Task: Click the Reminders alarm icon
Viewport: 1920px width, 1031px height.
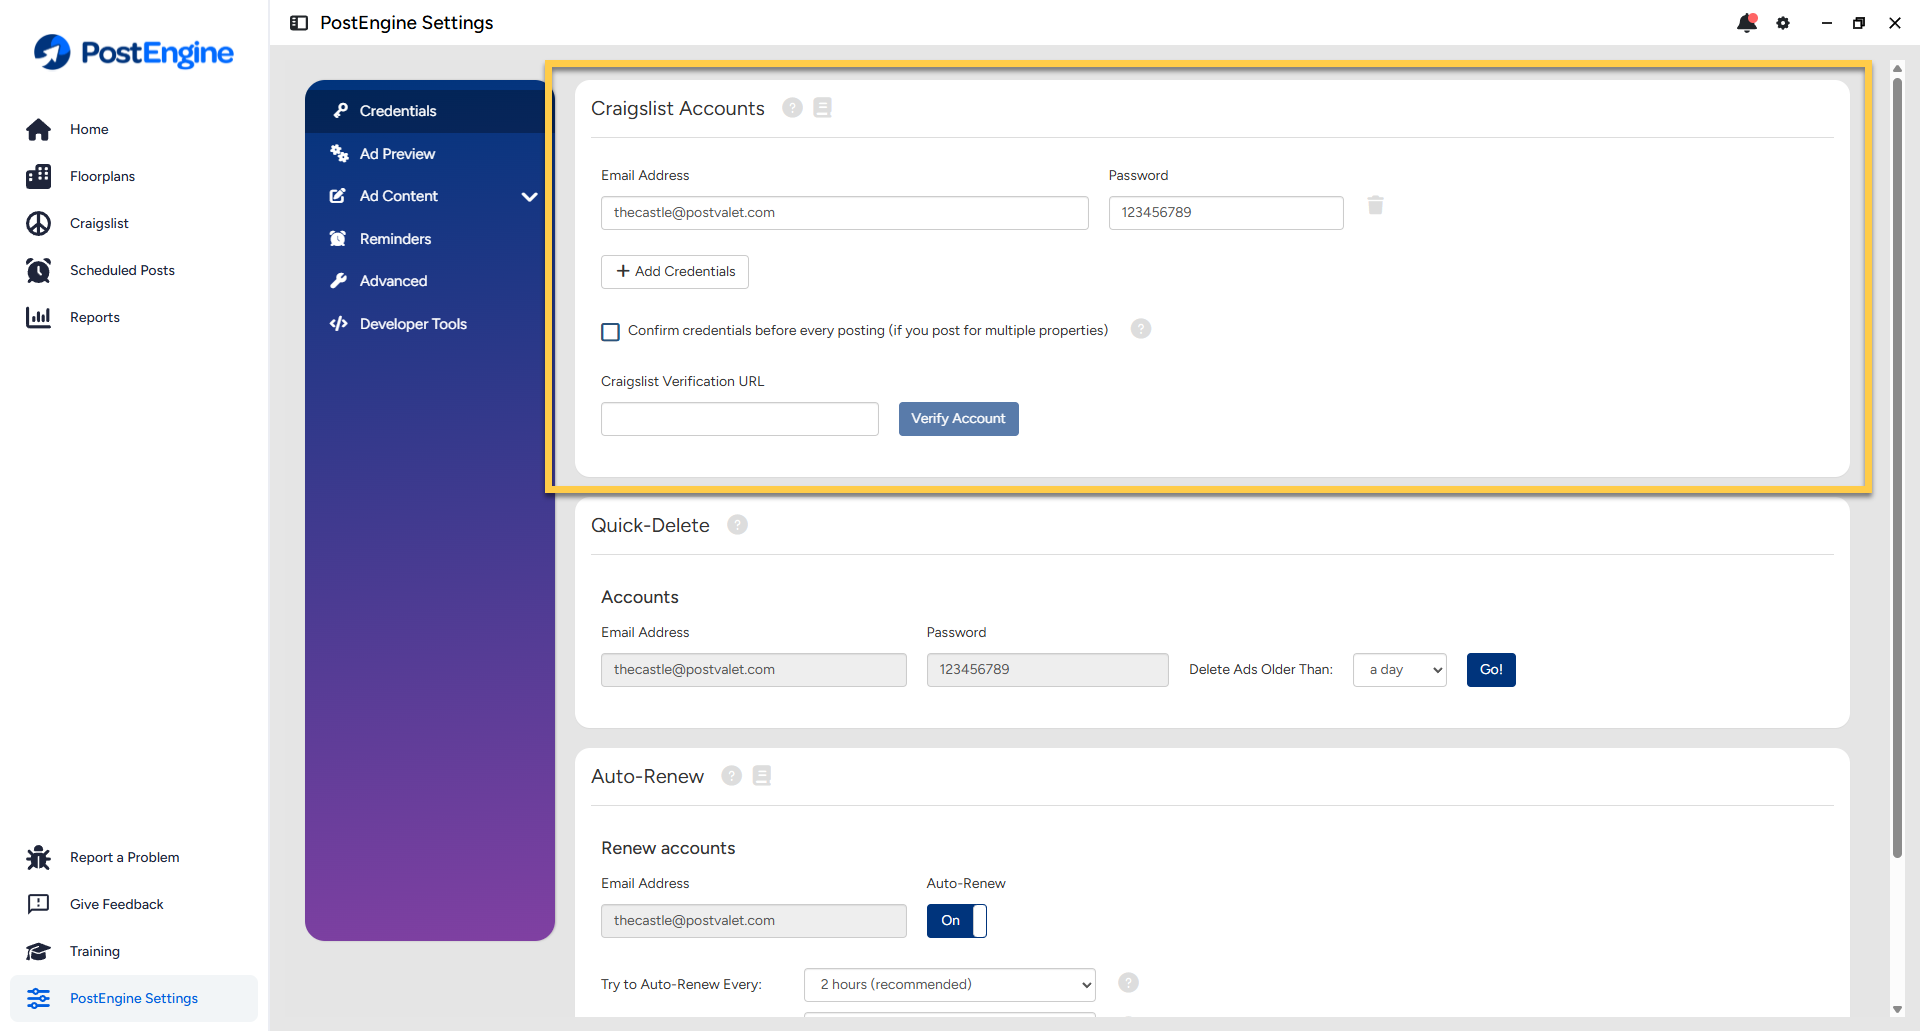Action: coord(339,239)
